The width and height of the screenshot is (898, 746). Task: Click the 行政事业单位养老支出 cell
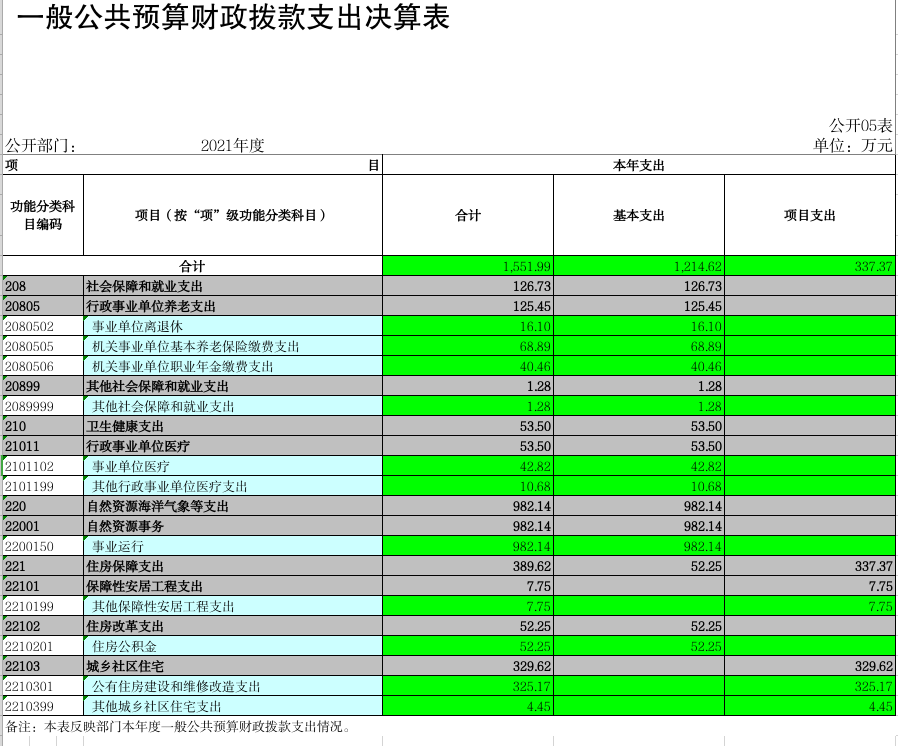coord(233,306)
